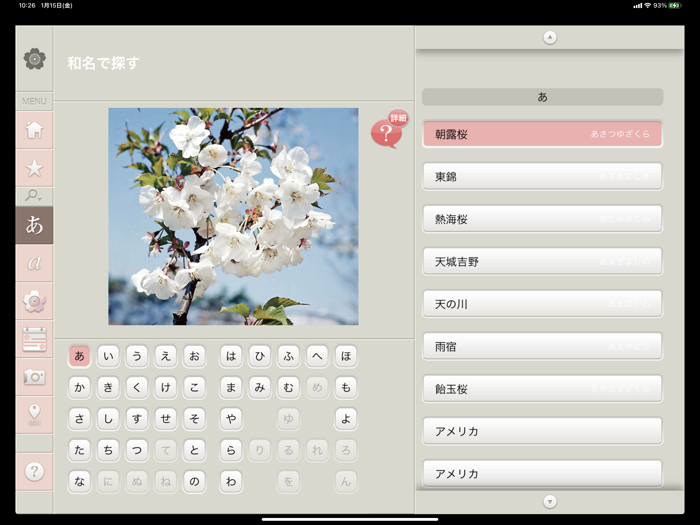Select kana key み
This screenshot has width=700, height=525.
click(260, 387)
